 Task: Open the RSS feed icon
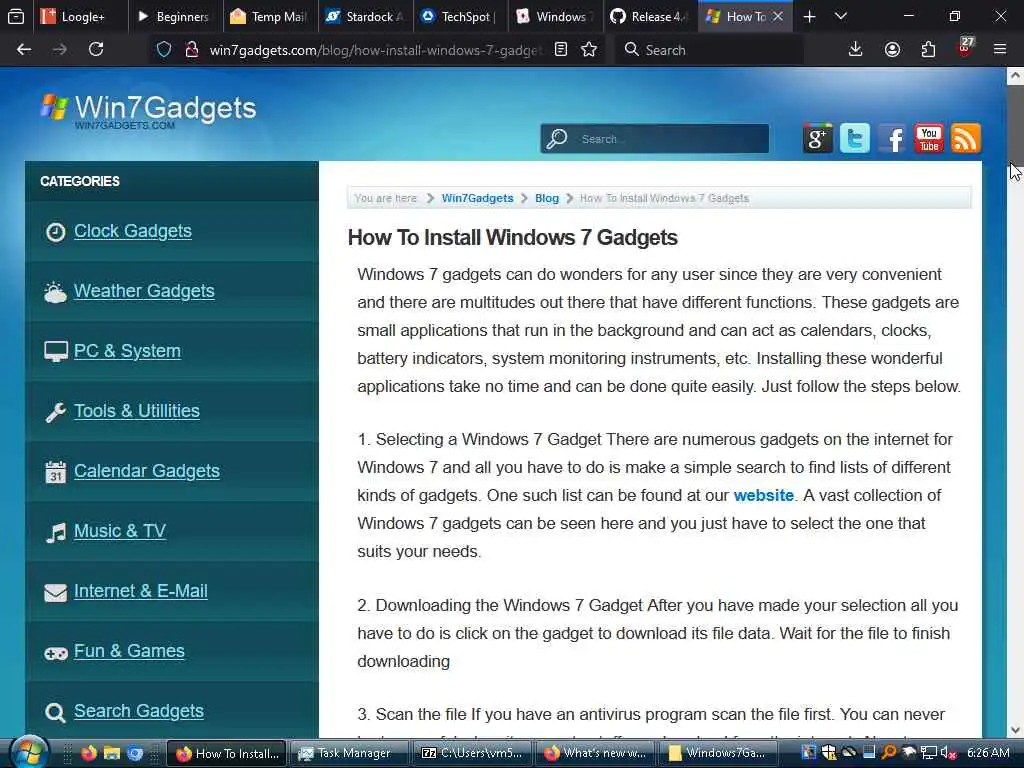966,138
